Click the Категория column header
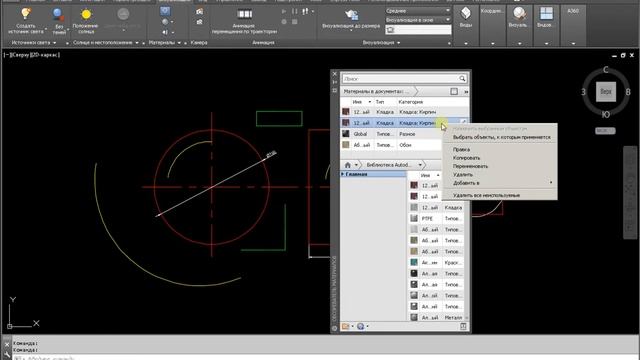Screen dimensions: 640x360 (x=411, y=102)
